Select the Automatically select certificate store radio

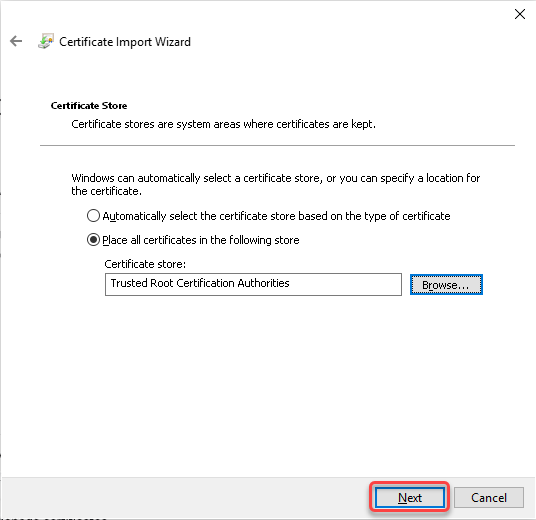point(93,216)
